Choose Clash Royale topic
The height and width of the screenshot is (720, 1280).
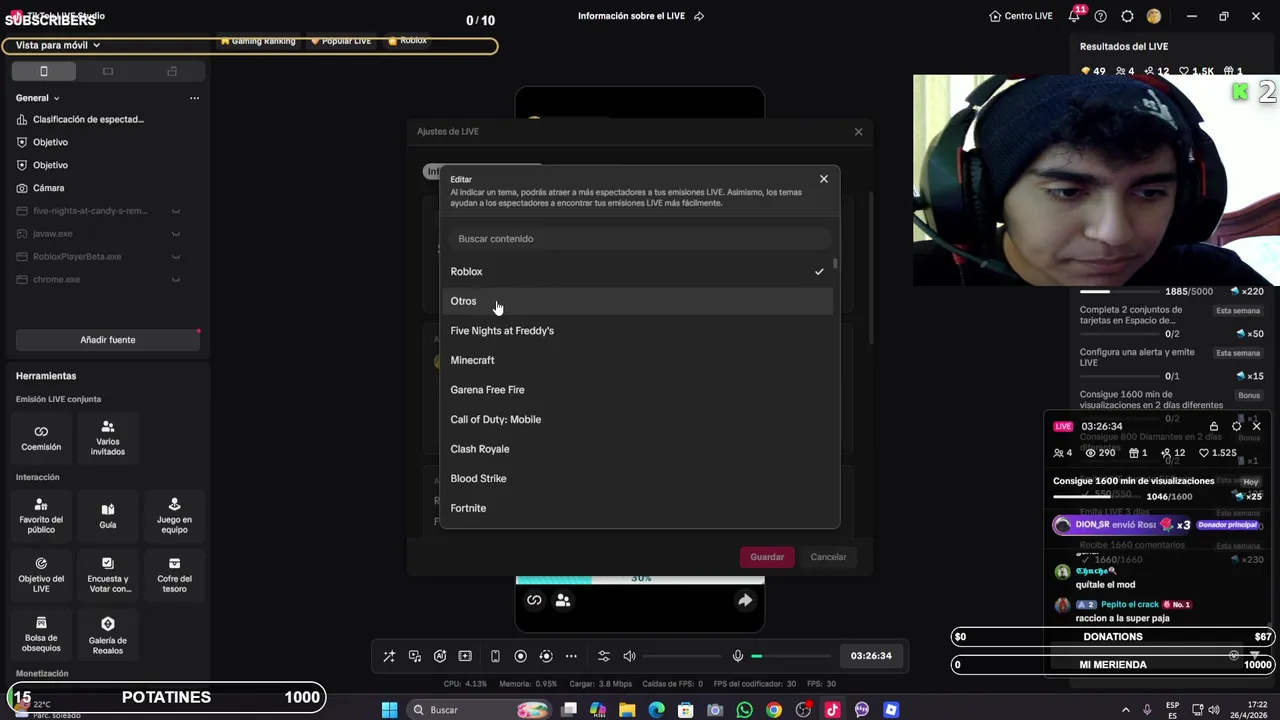638,449
